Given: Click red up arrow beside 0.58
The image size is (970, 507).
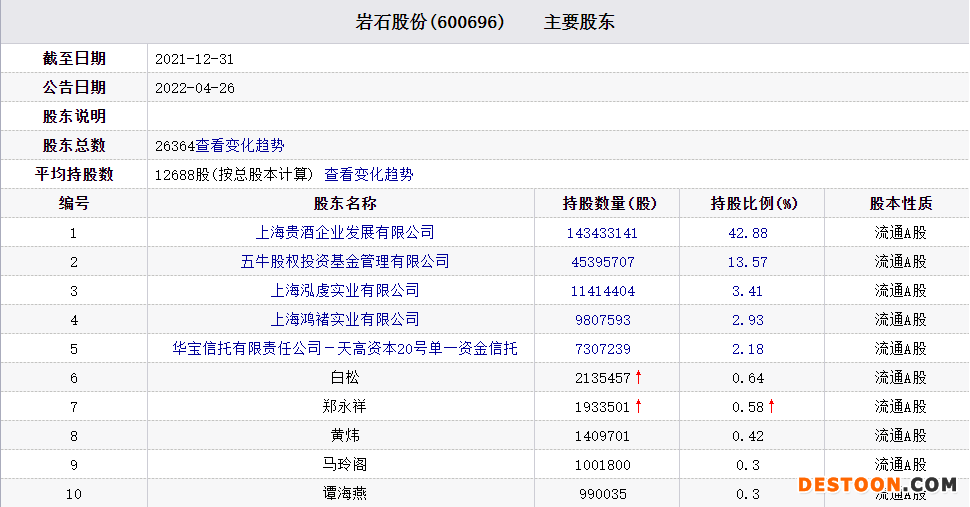Looking at the screenshot, I should point(771,407).
